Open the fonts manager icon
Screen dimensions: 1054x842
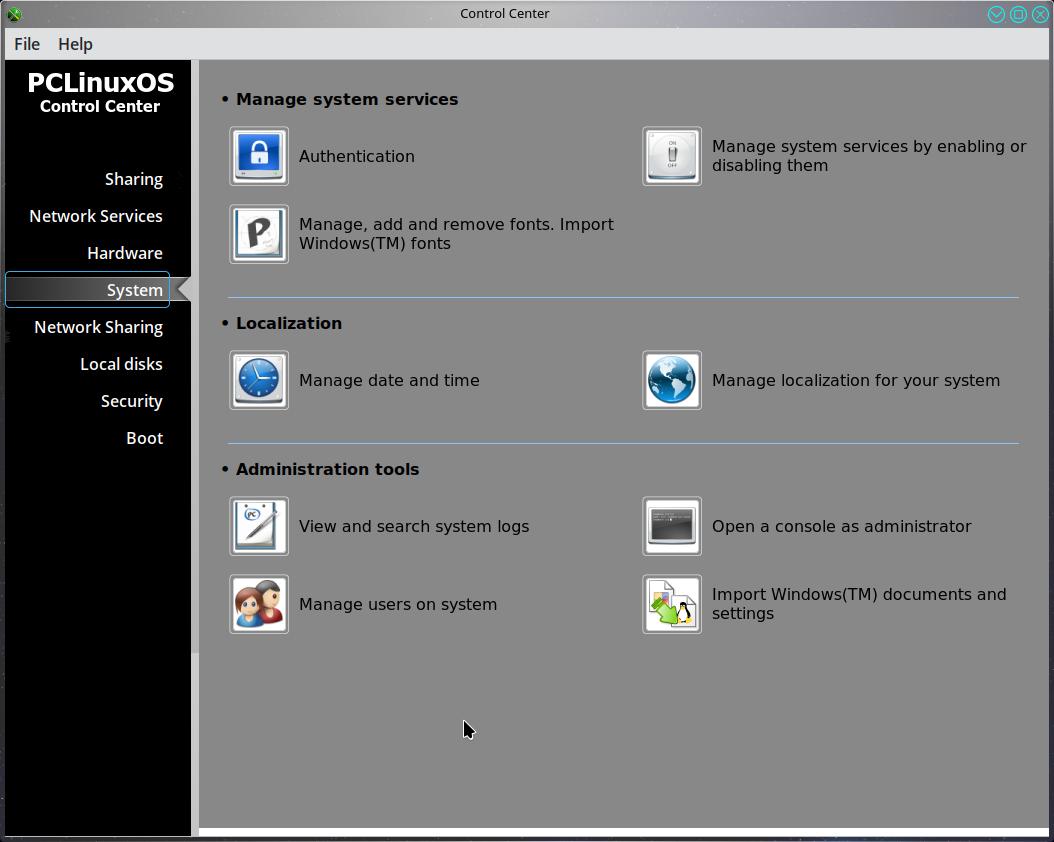[259, 234]
